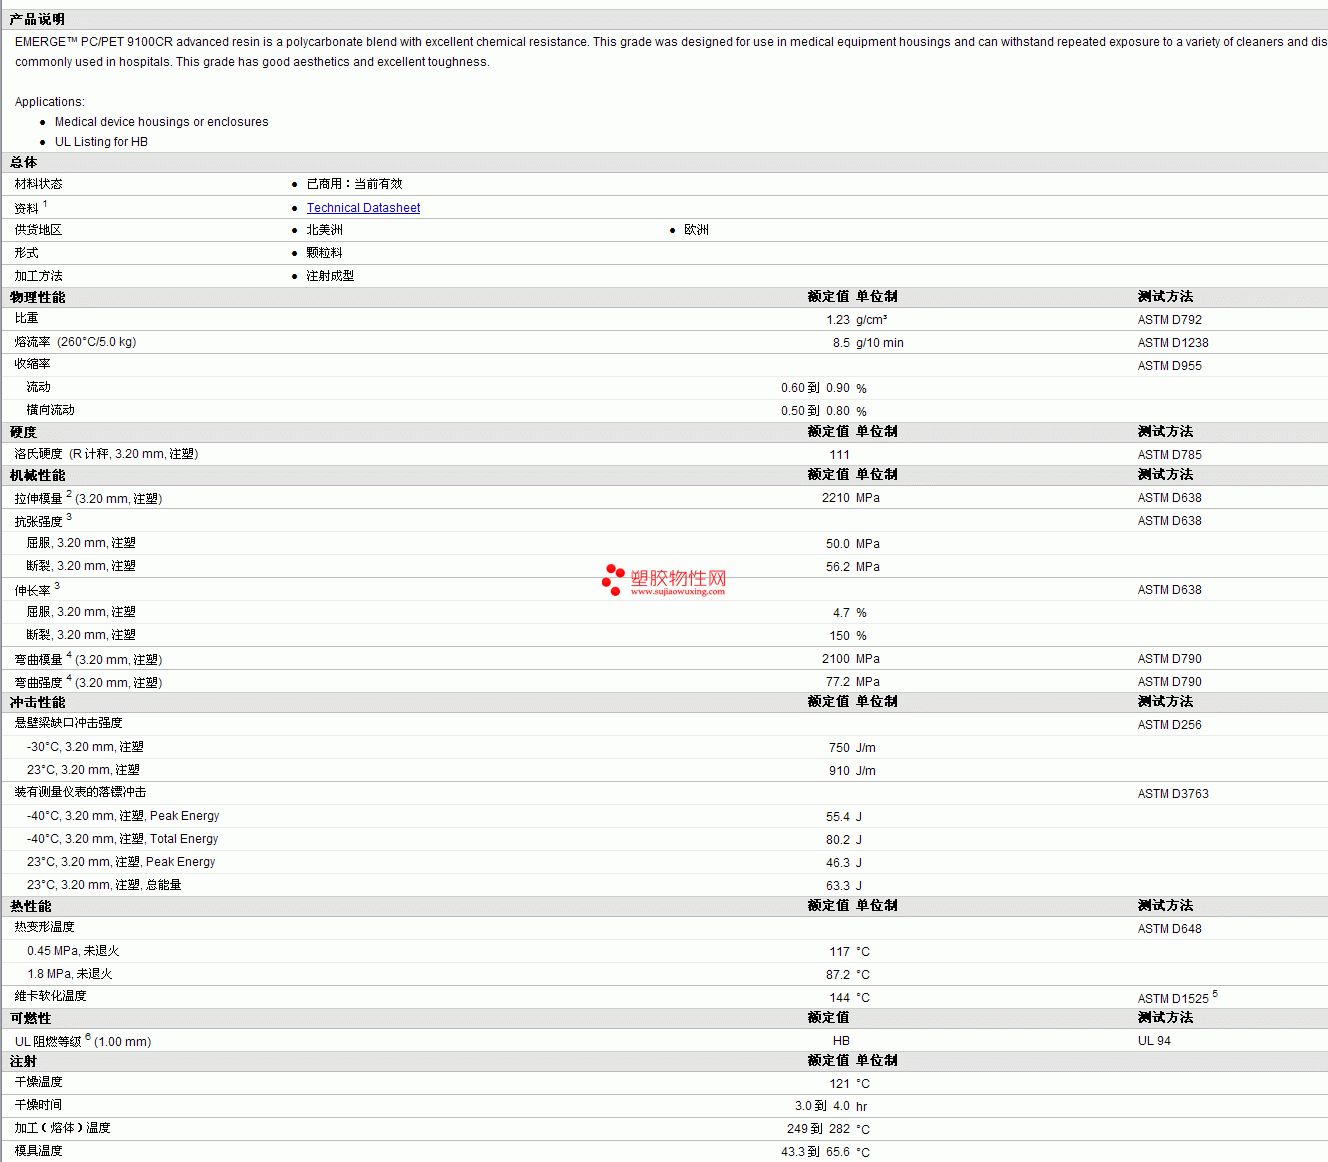Image resolution: width=1328 pixels, height=1162 pixels.
Task: Click the 热性能 section header
Action: (x=30, y=906)
